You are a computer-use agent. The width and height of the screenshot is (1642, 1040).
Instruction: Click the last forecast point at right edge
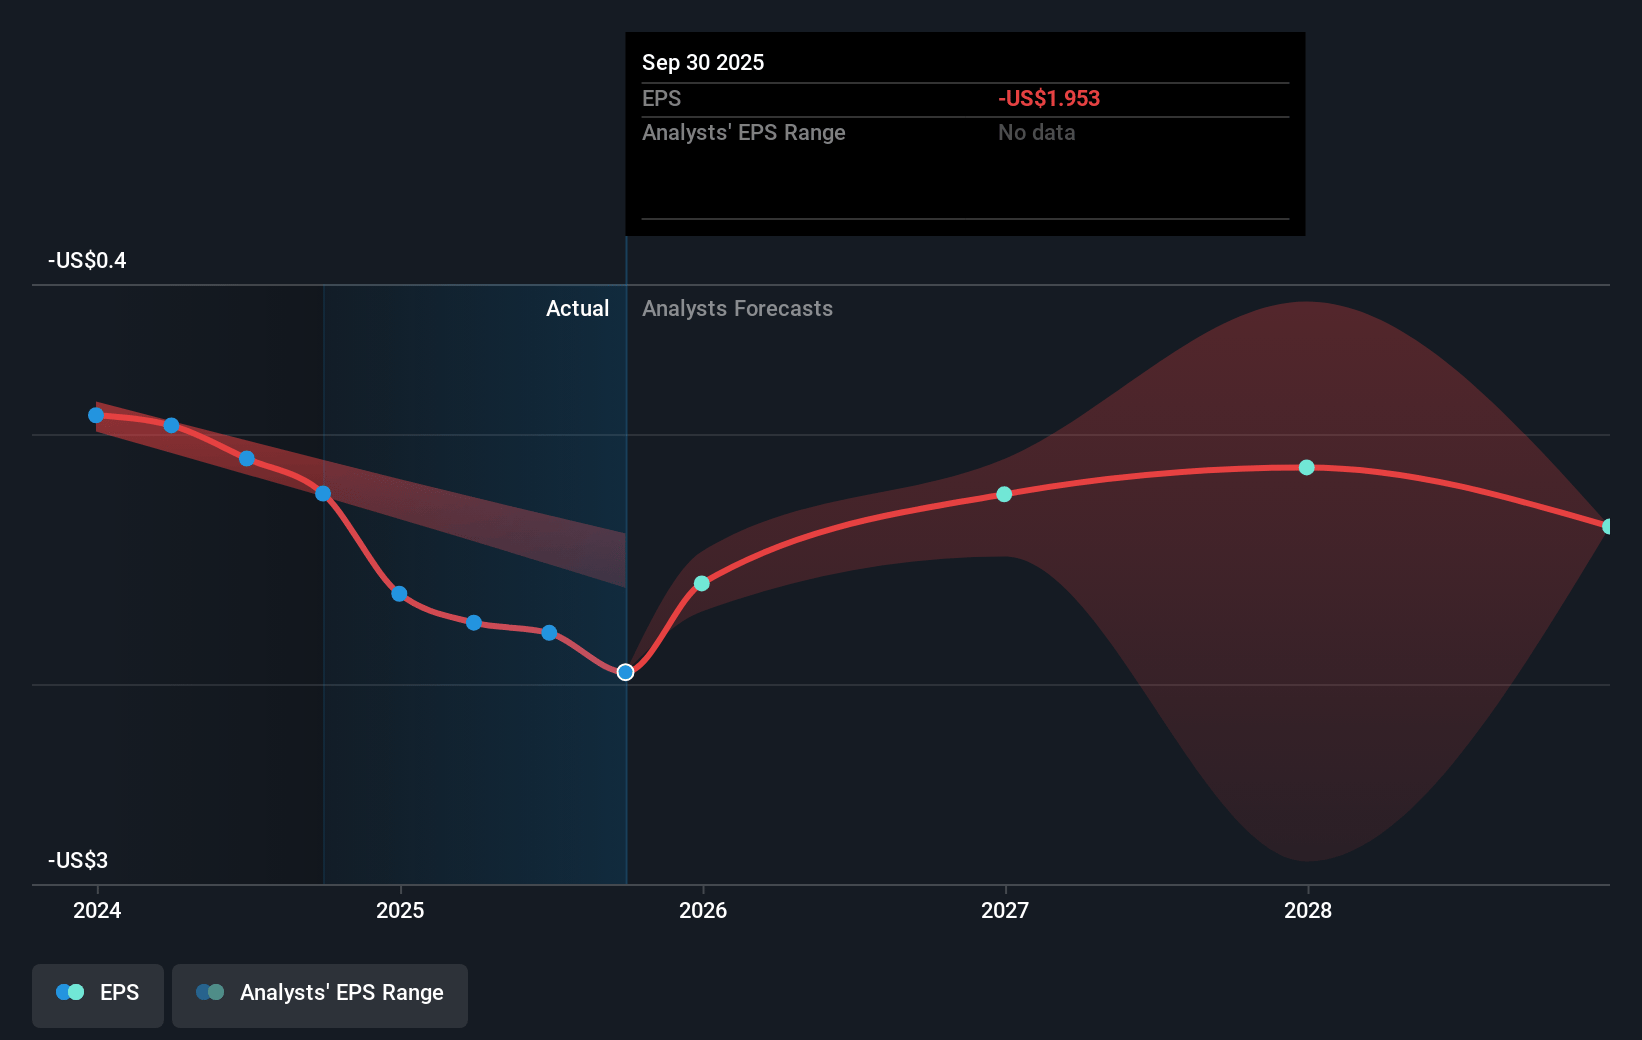(x=1607, y=526)
